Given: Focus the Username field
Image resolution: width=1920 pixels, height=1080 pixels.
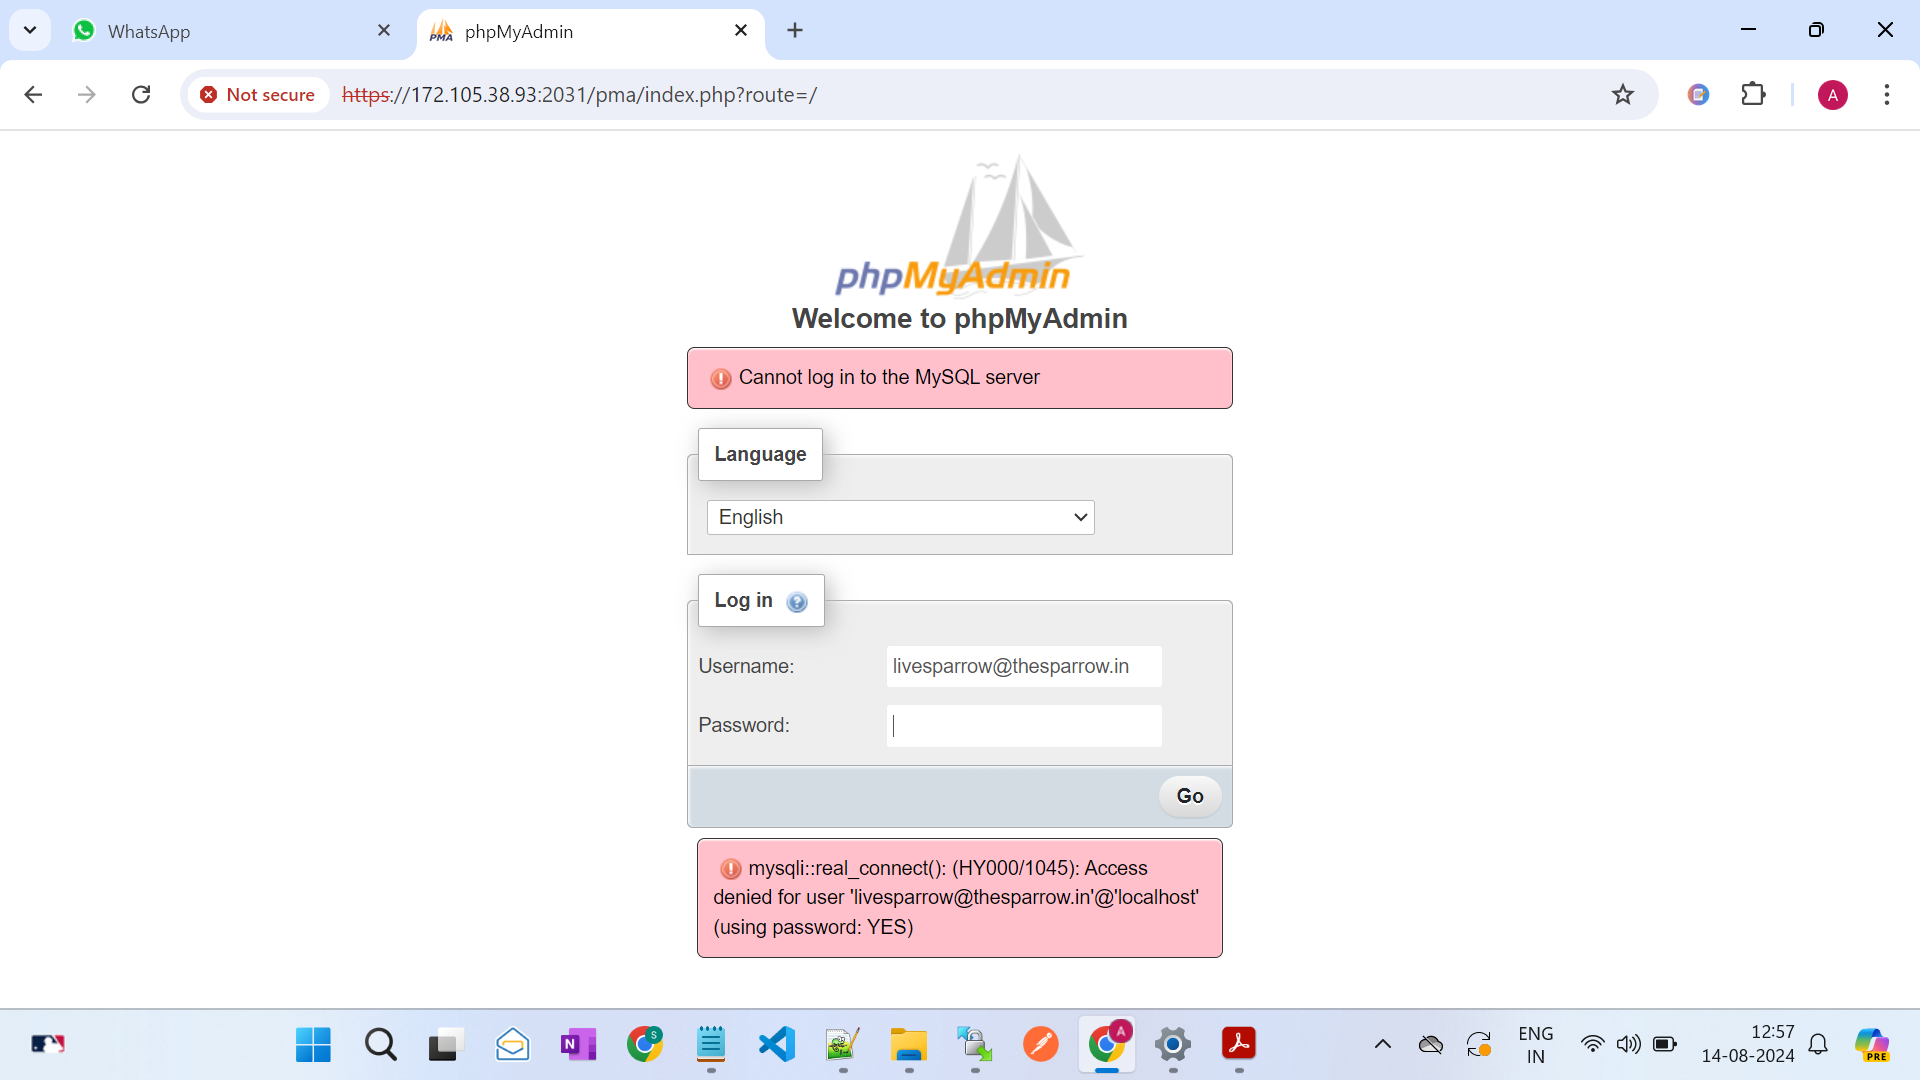Looking at the screenshot, I should tap(1024, 667).
